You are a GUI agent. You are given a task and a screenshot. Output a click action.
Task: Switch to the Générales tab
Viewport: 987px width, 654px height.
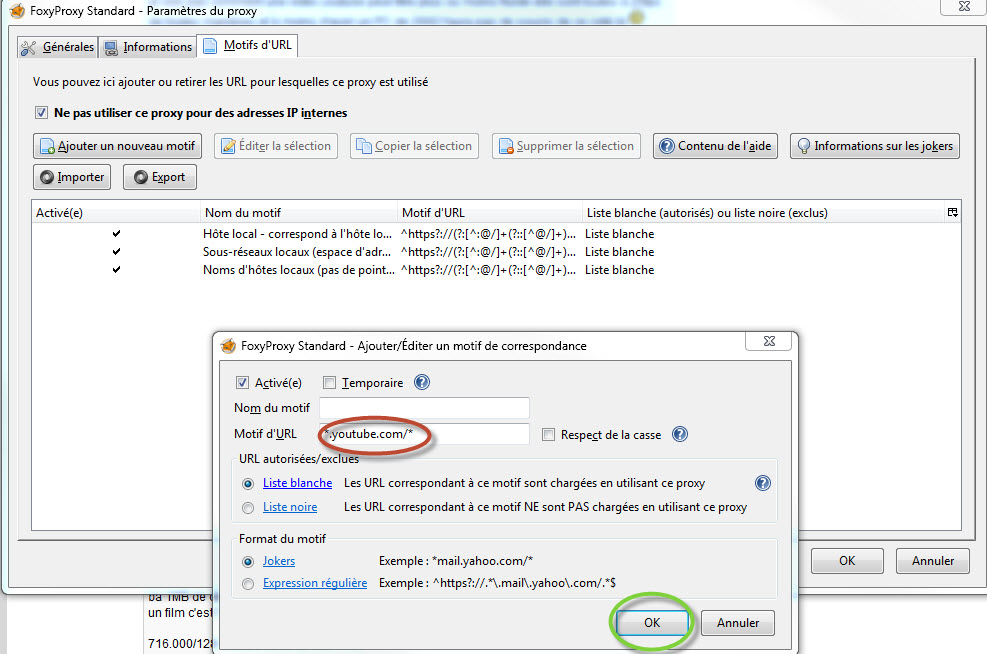click(x=57, y=47)
